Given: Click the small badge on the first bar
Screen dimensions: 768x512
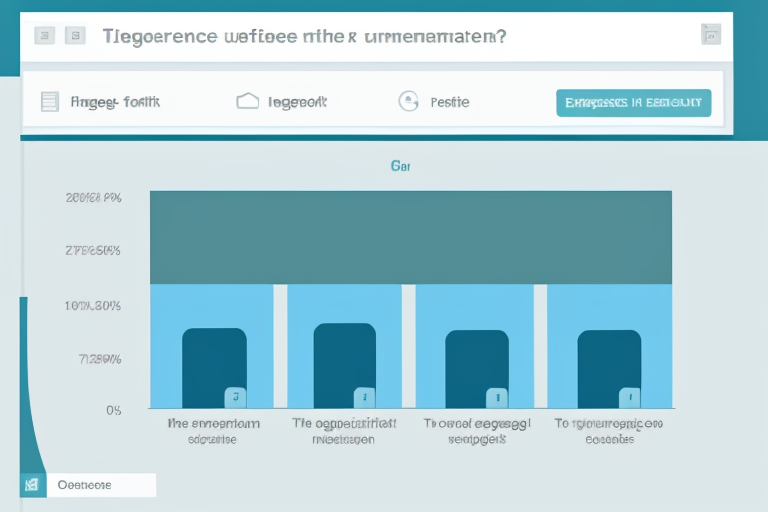Looking at the screenshot, I should 235,397.
